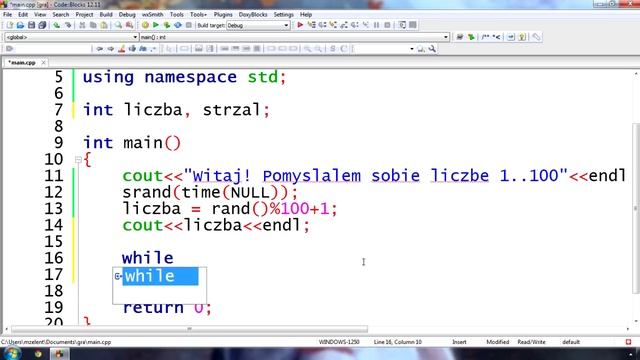Choose 'while' from the autocomplete popup
Viewport: 640px width, 360px height.
pos(160,276)
